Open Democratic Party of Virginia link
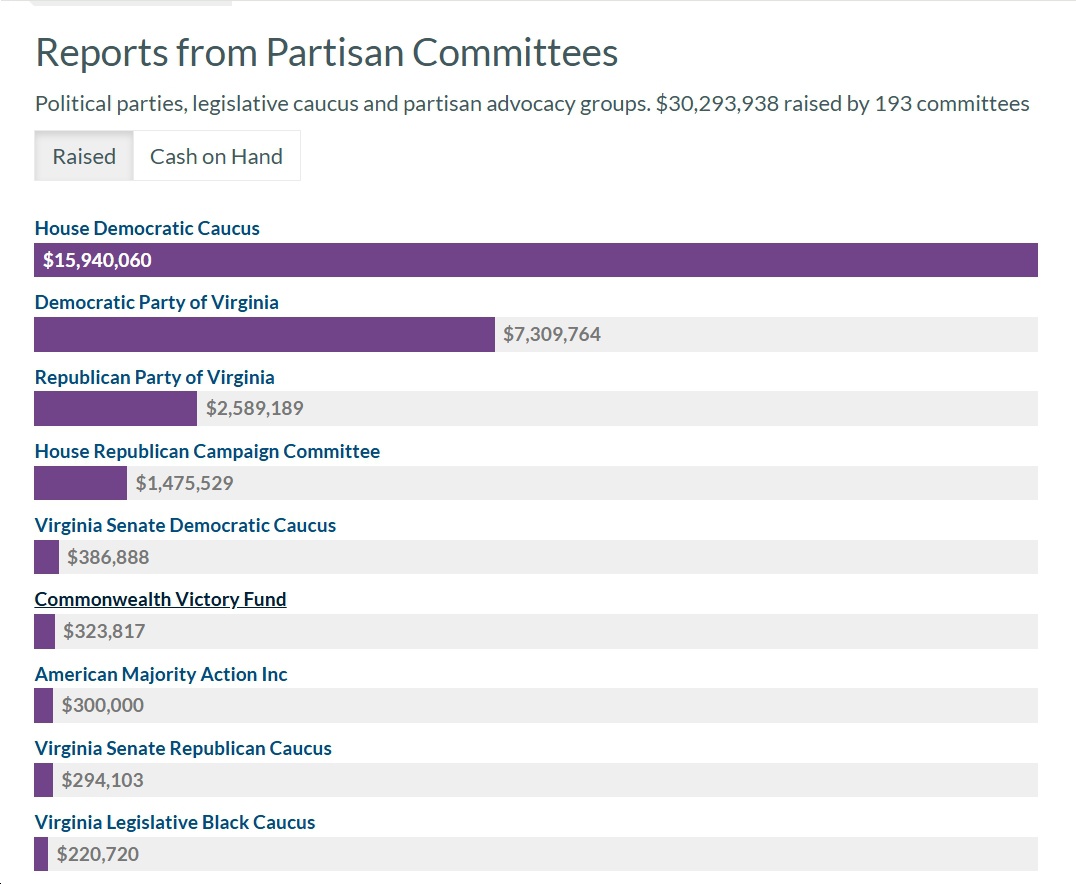Image resolution: width=1076 pixels, height=884 pixels. [x=157, y=302]
